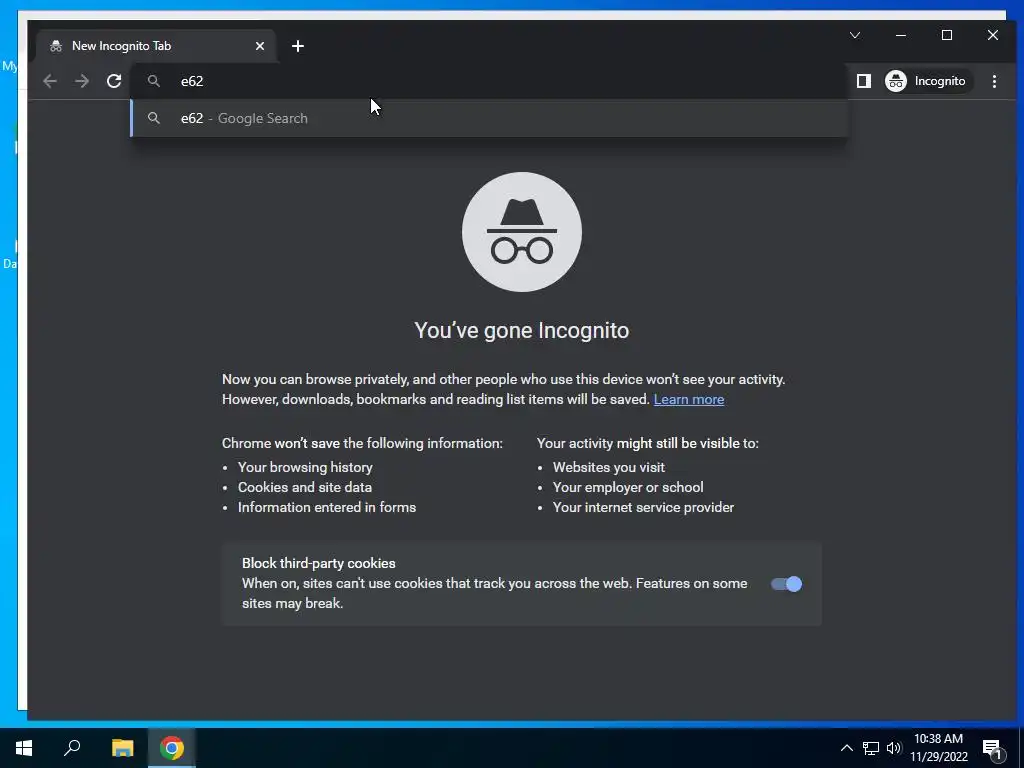Screen dimensions: 1024x768
Task: Open the Learn more link
Action: pos(688,399)
